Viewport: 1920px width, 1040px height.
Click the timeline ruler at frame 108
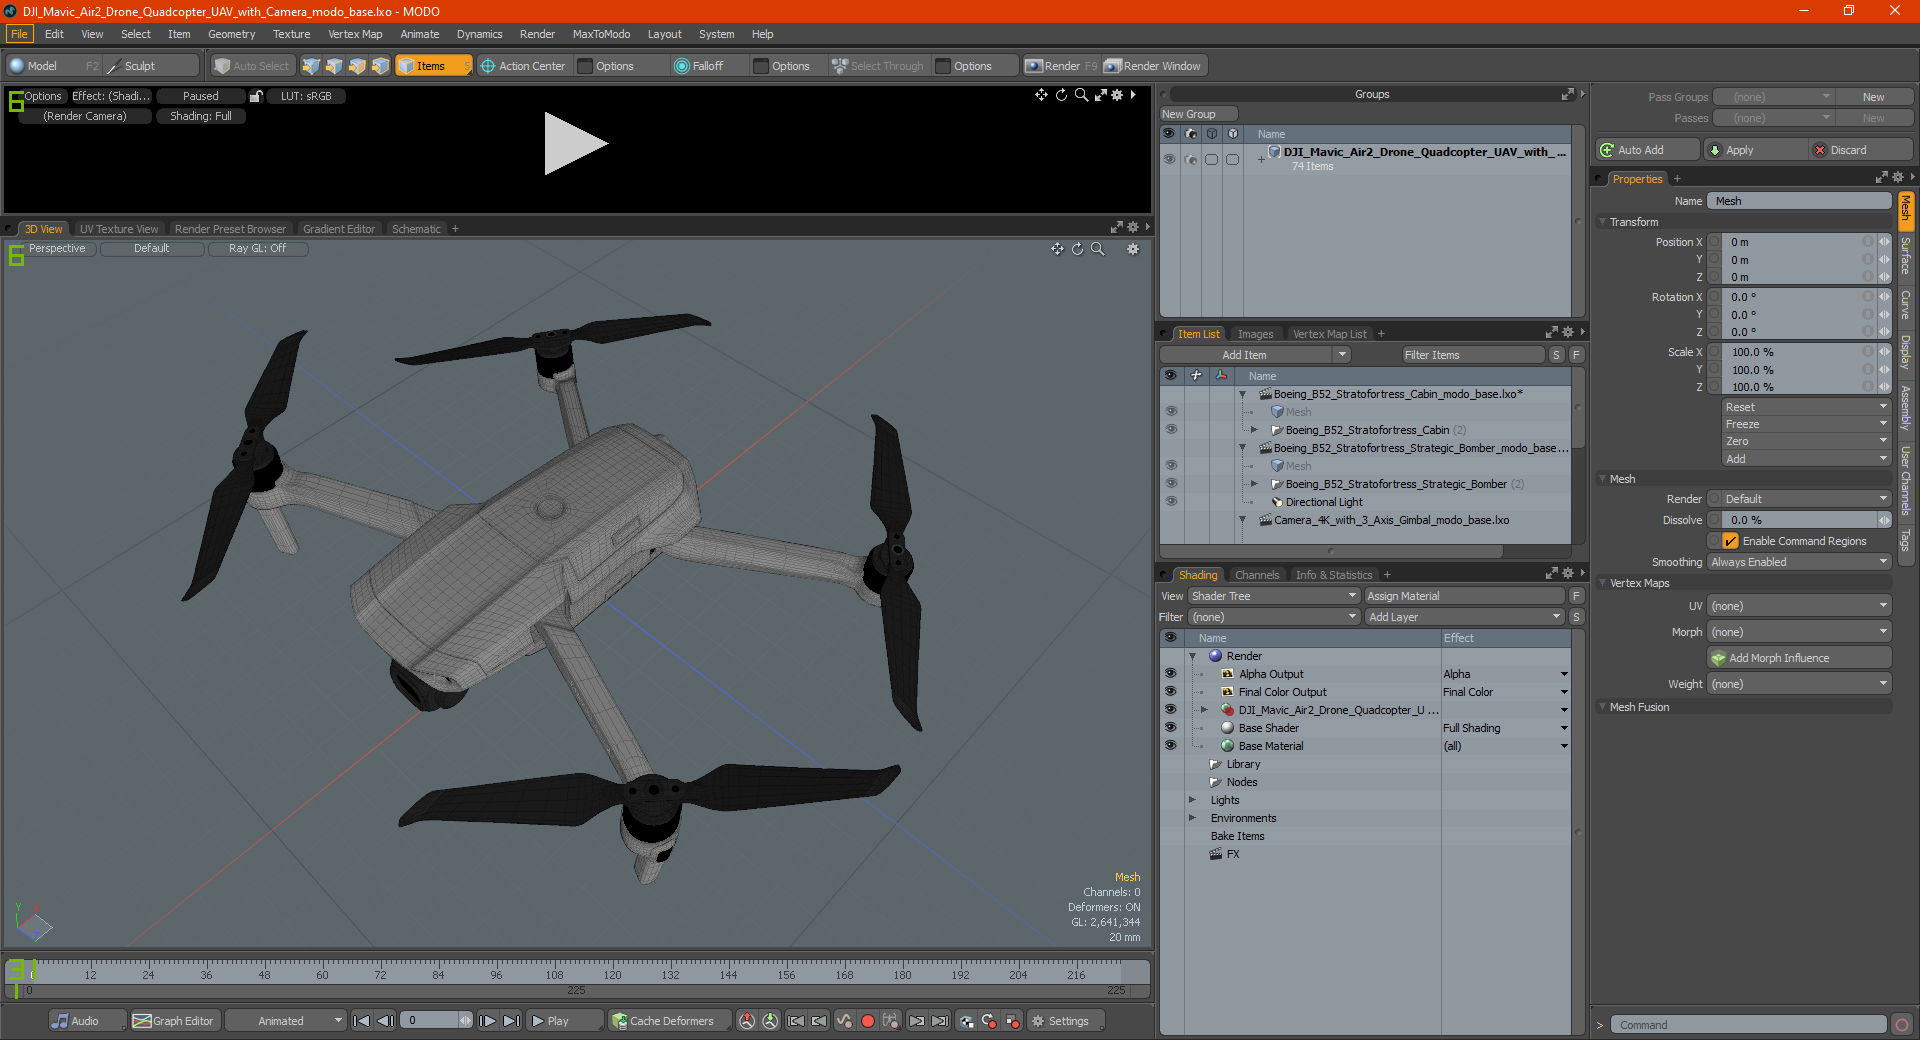point(554,973)
